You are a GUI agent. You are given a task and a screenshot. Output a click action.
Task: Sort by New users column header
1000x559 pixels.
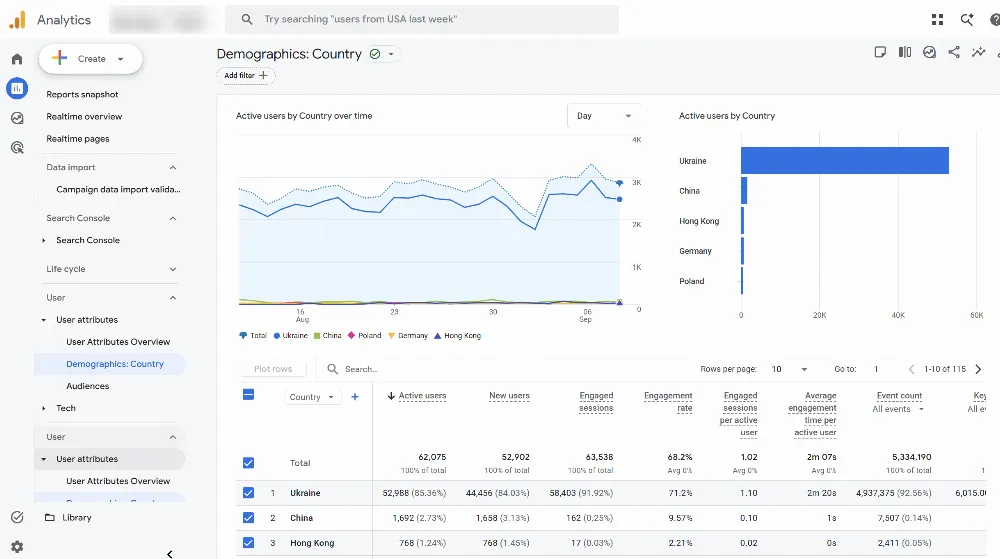pyautogui.click(x=509, y=396)
